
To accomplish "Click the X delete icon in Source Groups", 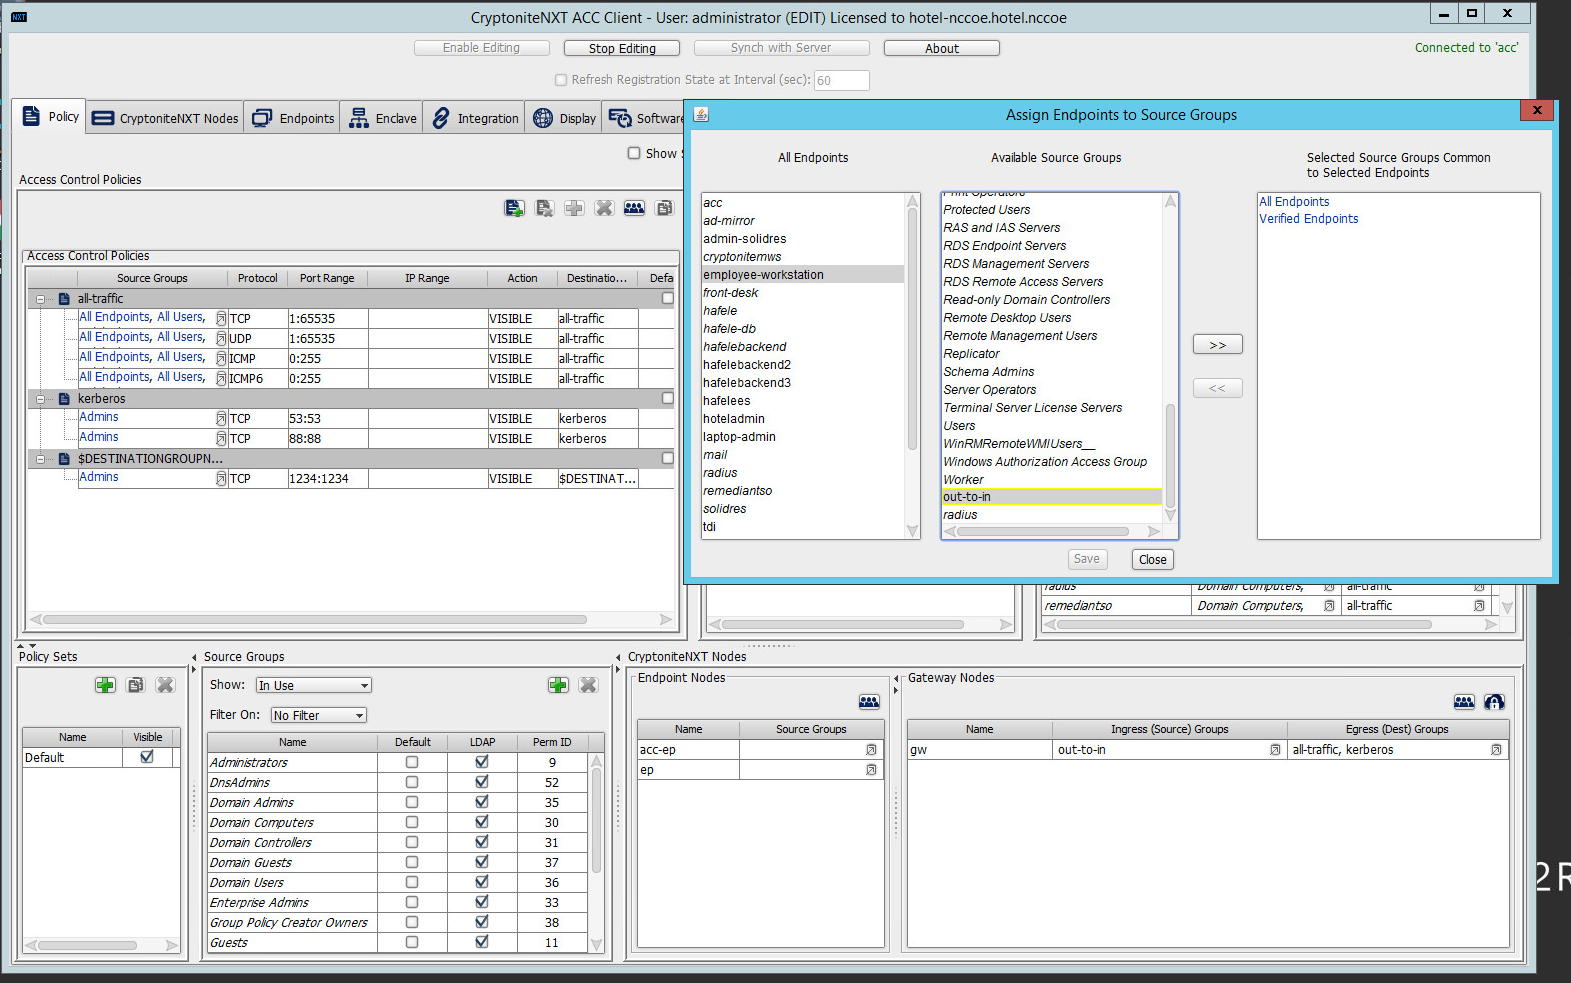I will [x=588, y=685].
